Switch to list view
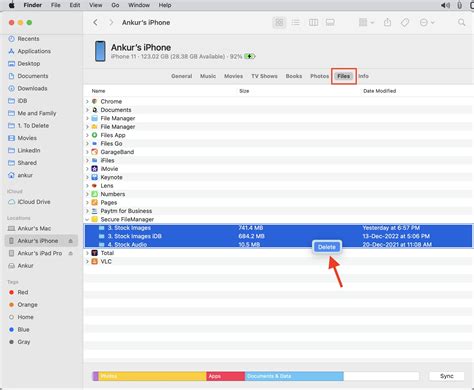The width and height of the screenshot is (474, 390). click(296, 23)
